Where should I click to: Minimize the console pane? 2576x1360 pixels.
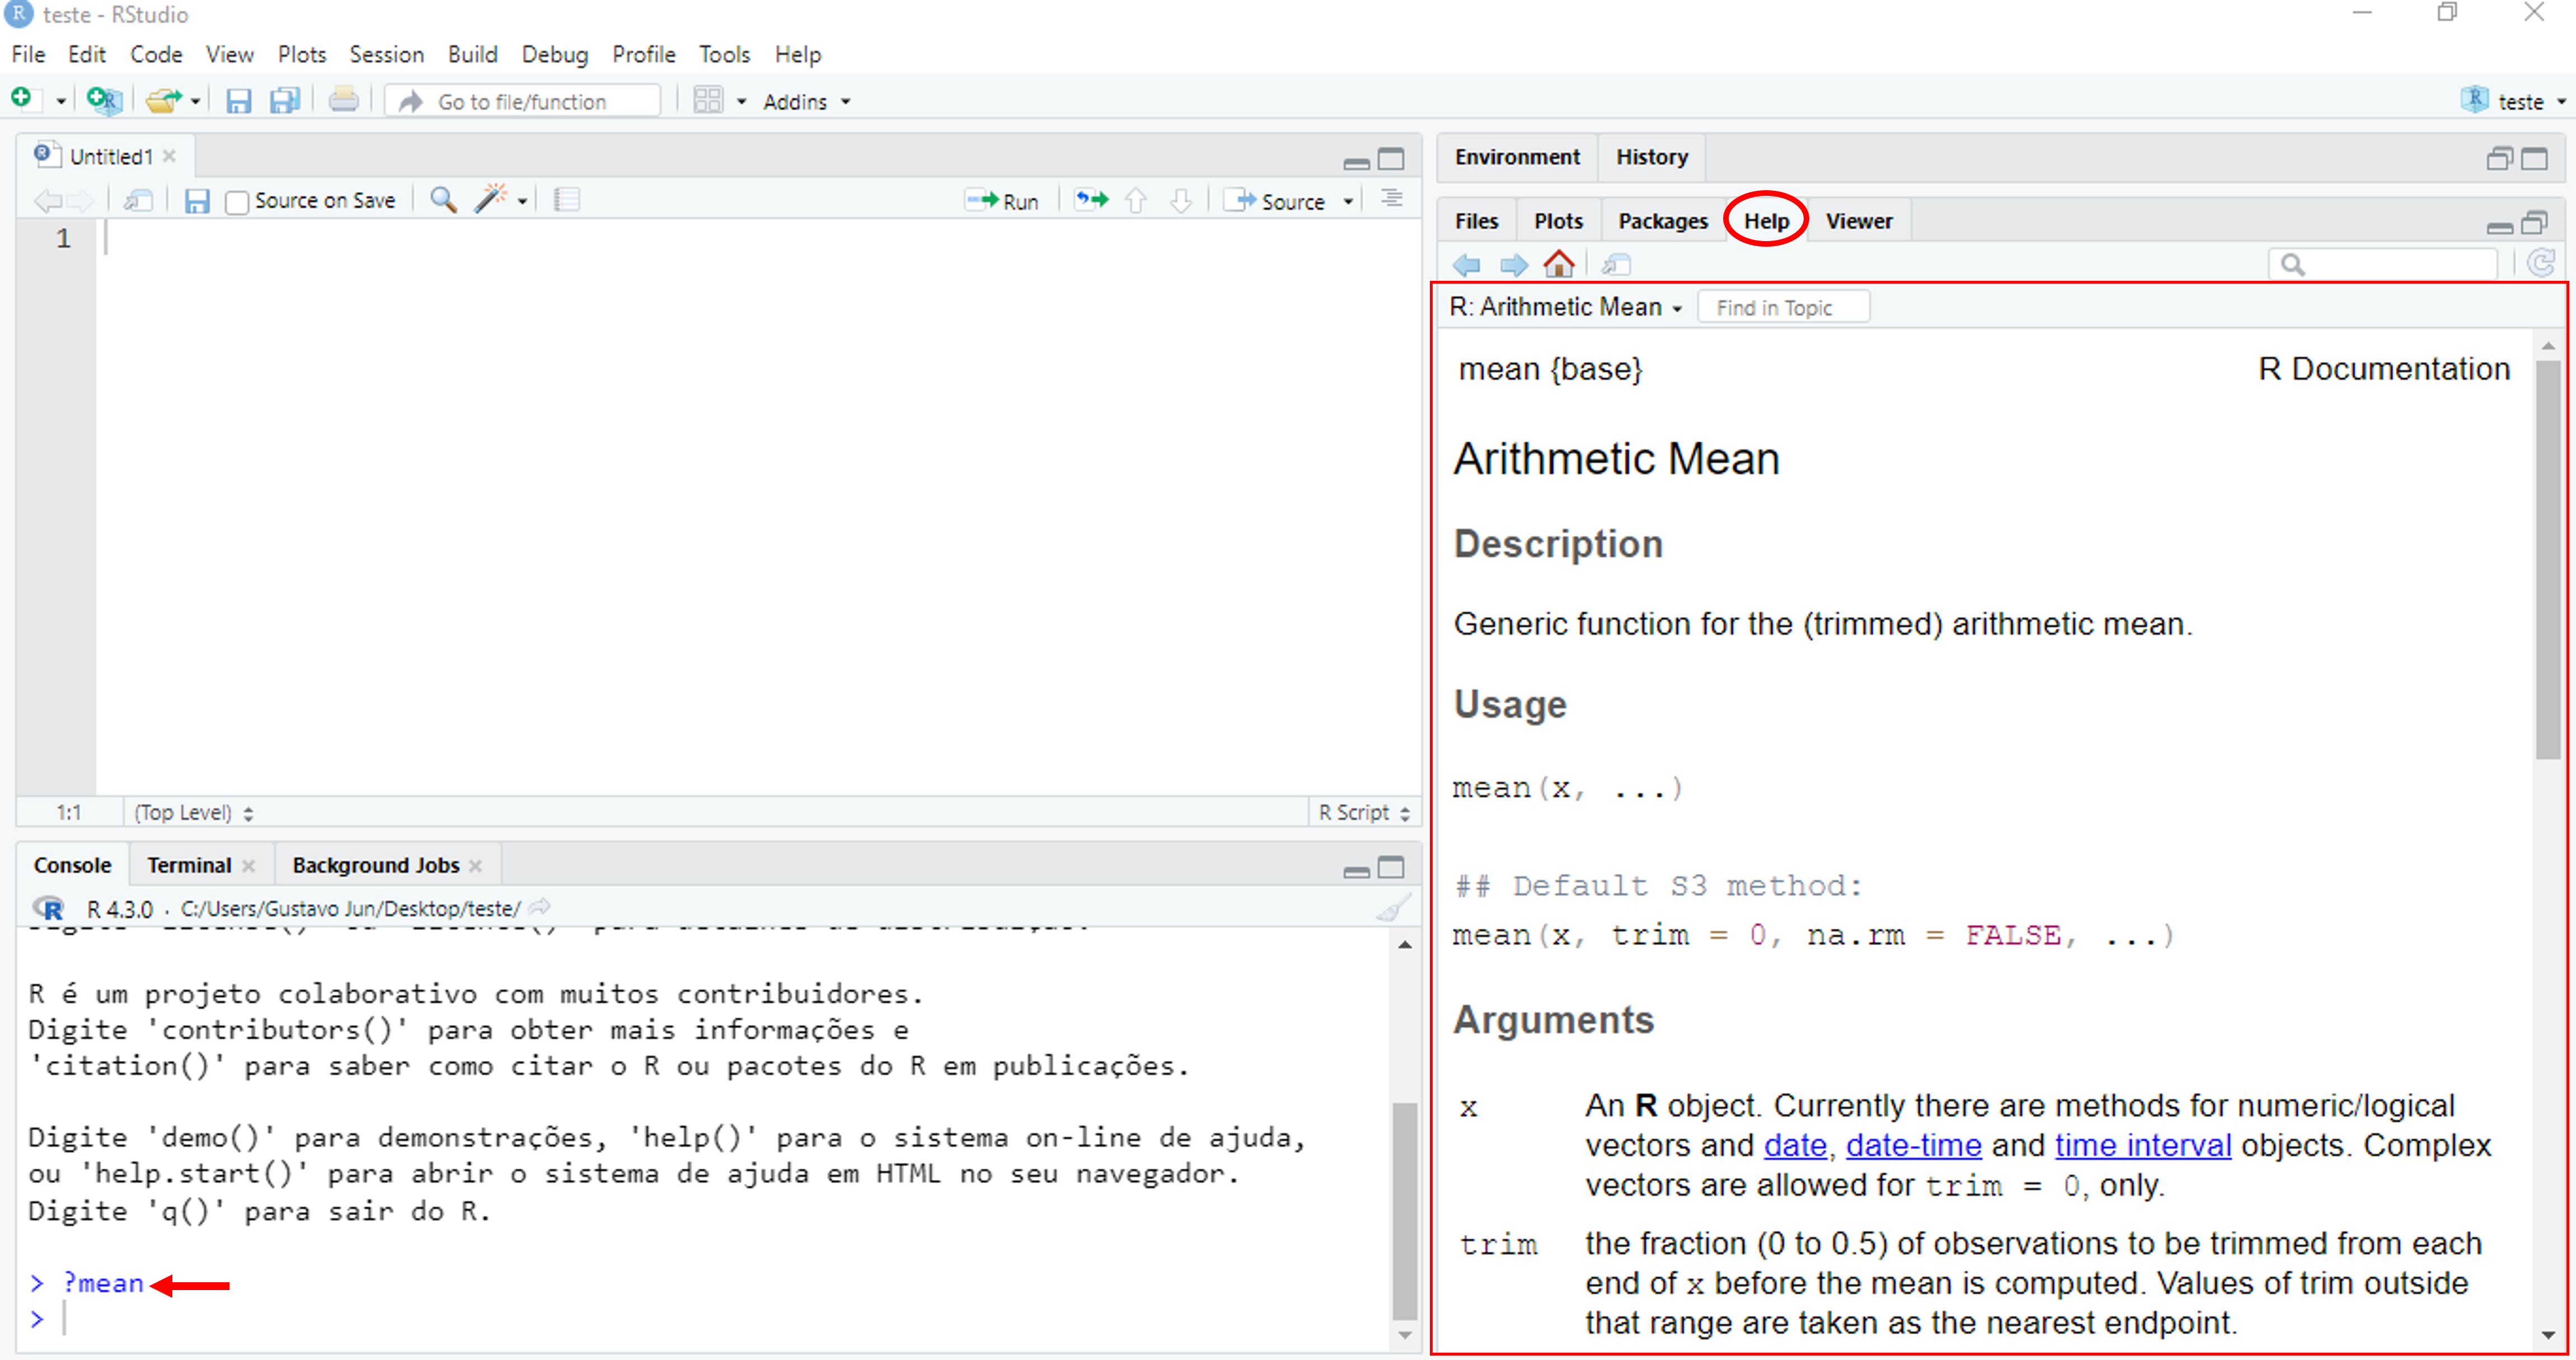click(1356, 871)
